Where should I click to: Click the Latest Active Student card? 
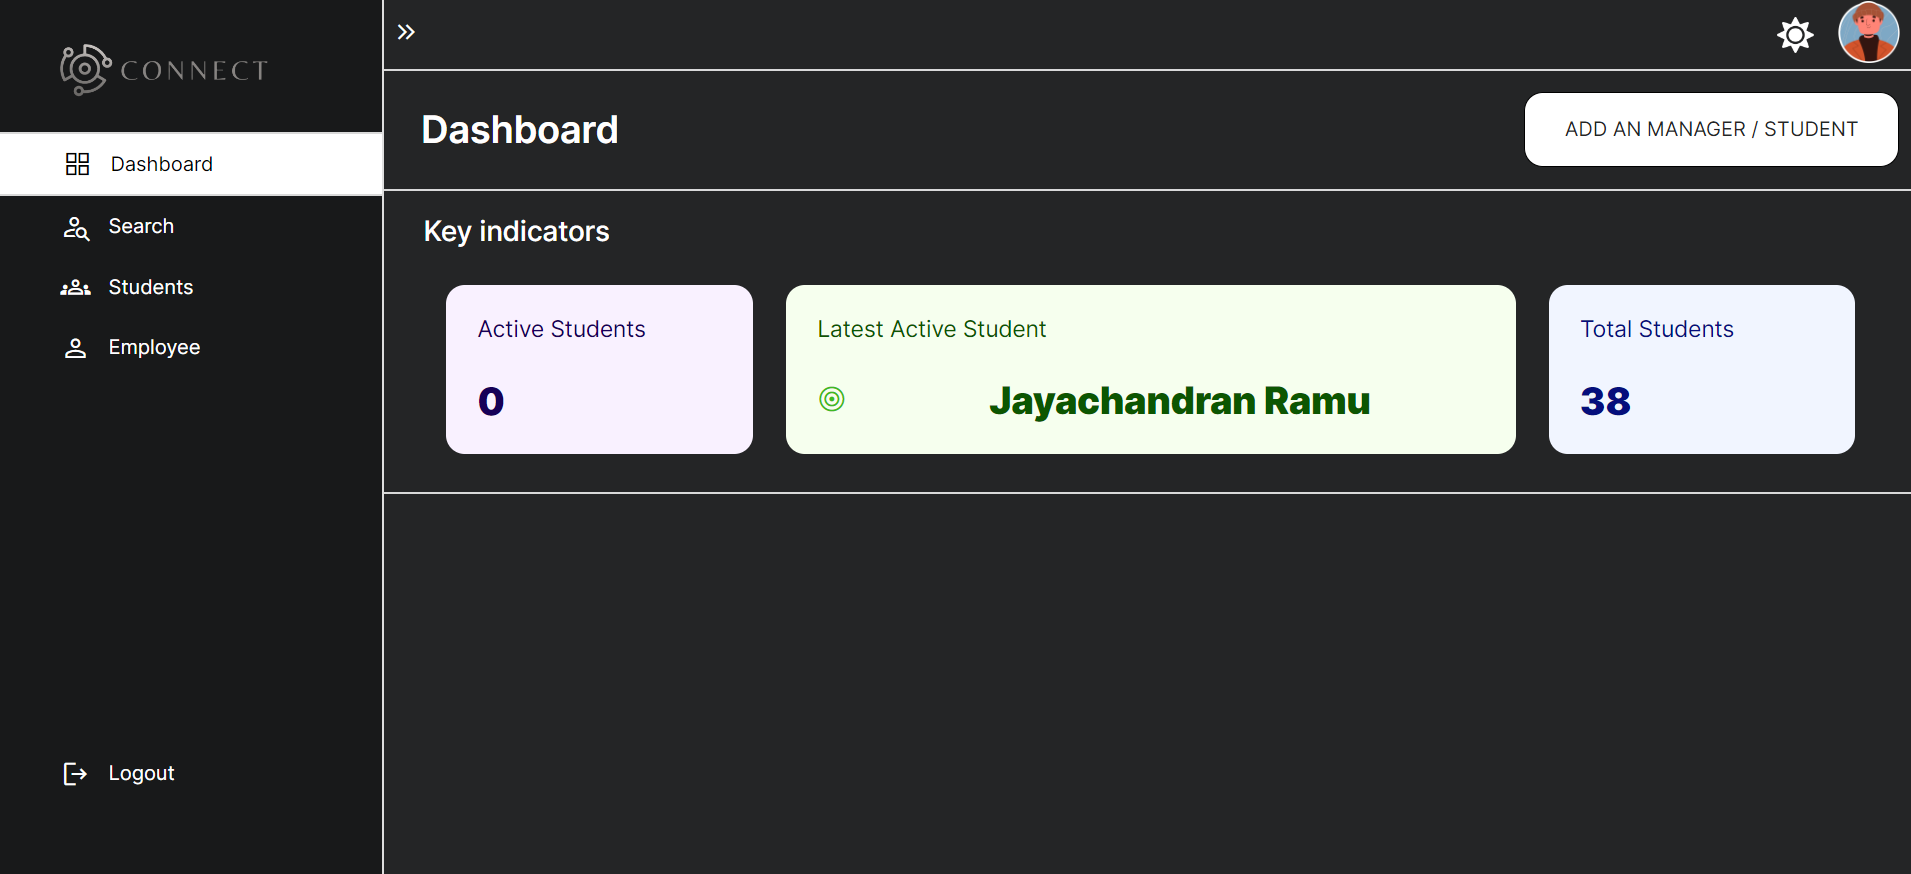(1150, 330)
